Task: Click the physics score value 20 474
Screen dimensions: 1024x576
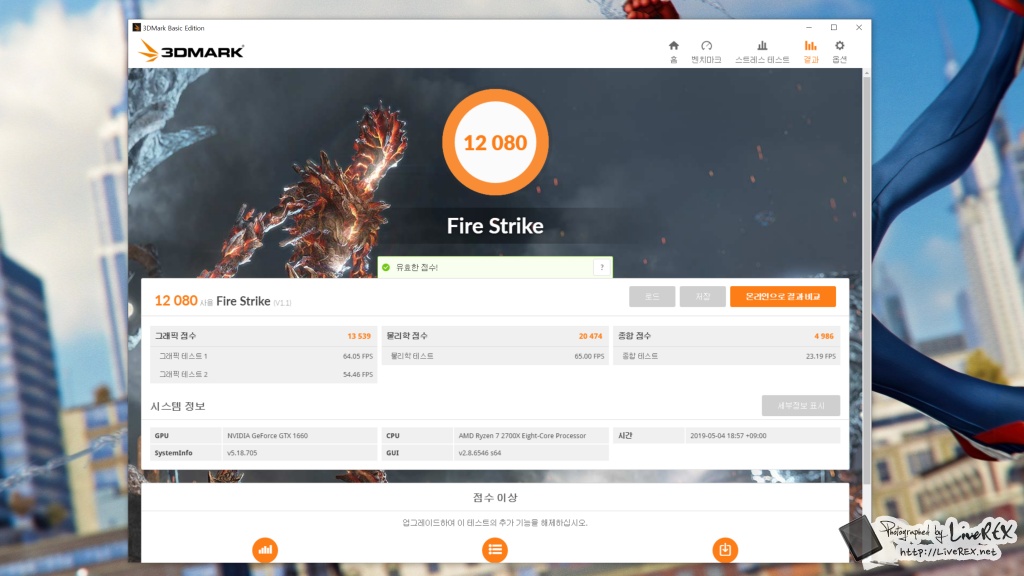Action: [590, 336]
